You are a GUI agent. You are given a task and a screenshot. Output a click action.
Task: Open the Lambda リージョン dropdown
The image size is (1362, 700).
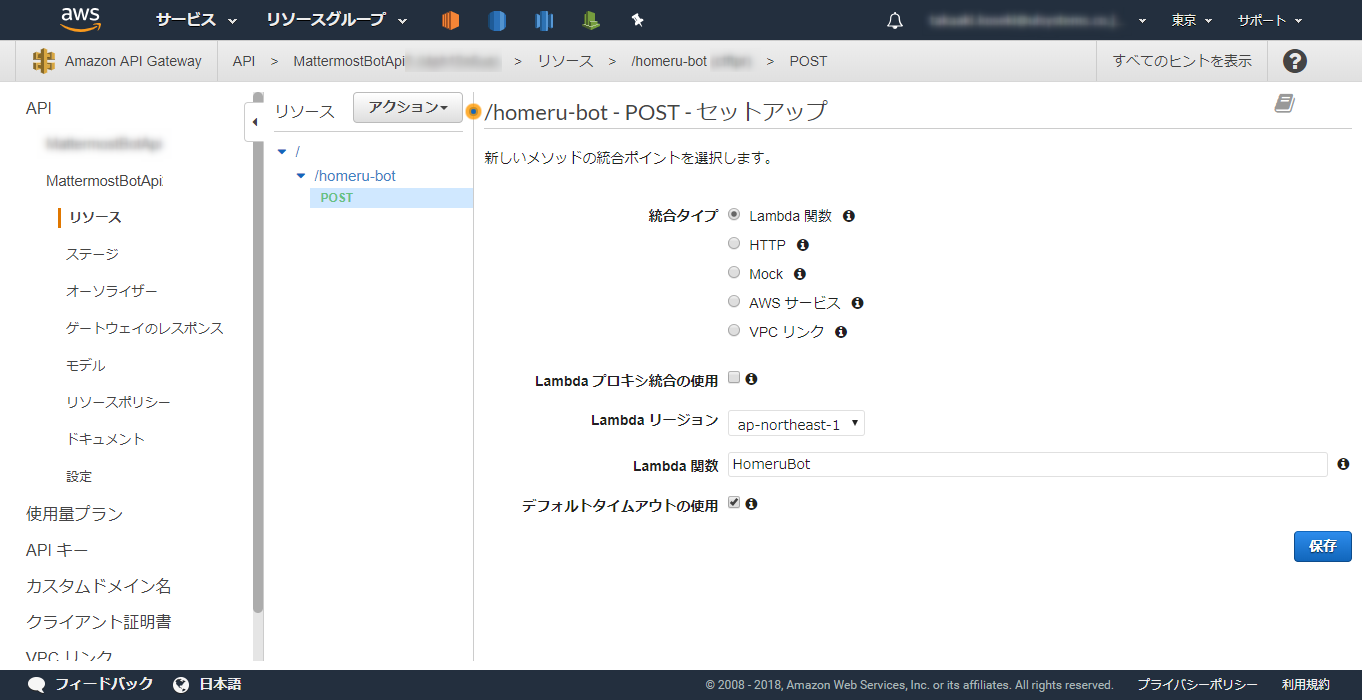[796, 423]
